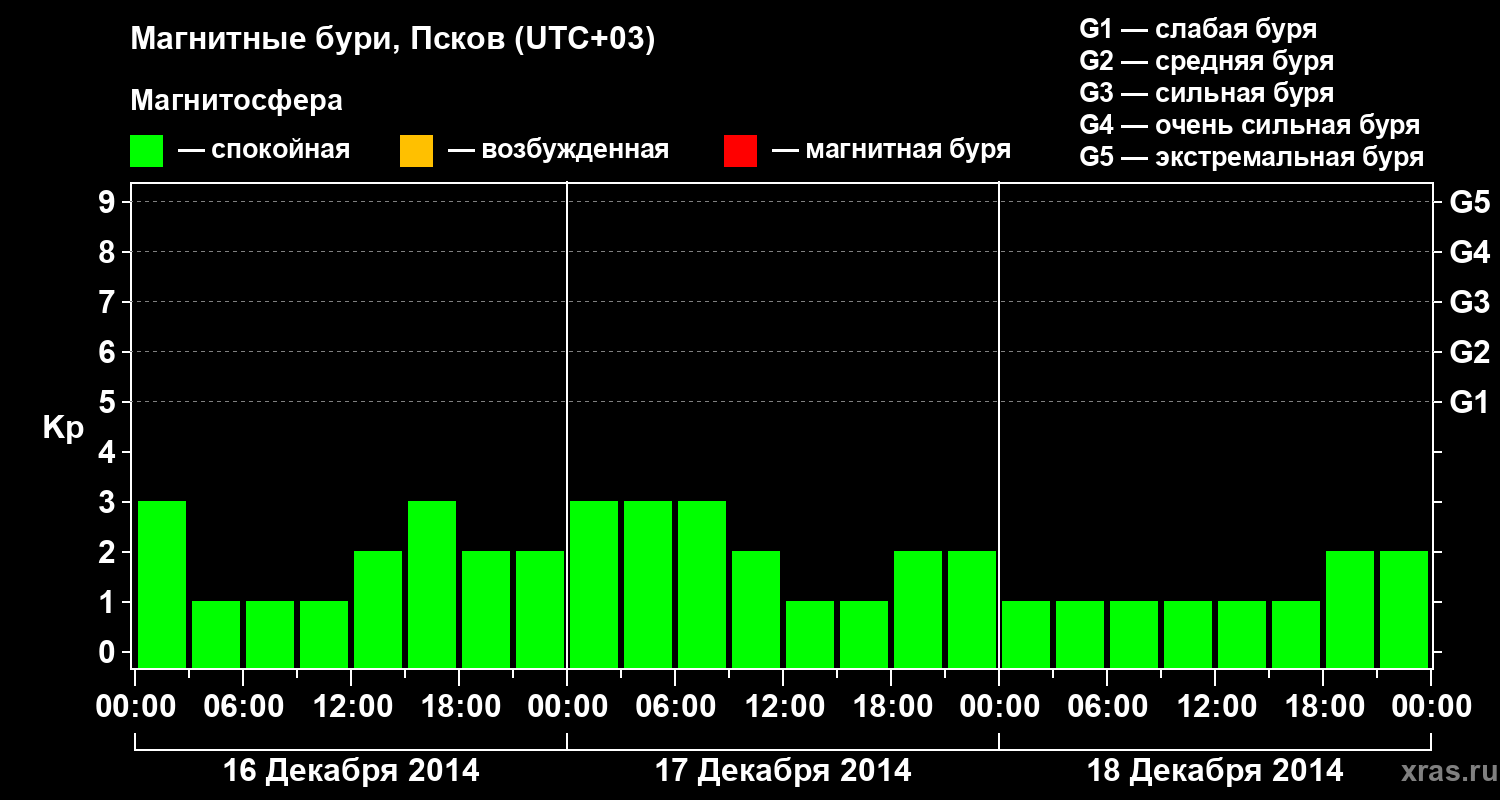Click the '06:00' time label under 17 Декабря
This screenshot has height=800, width=1500.
[675, 707]
